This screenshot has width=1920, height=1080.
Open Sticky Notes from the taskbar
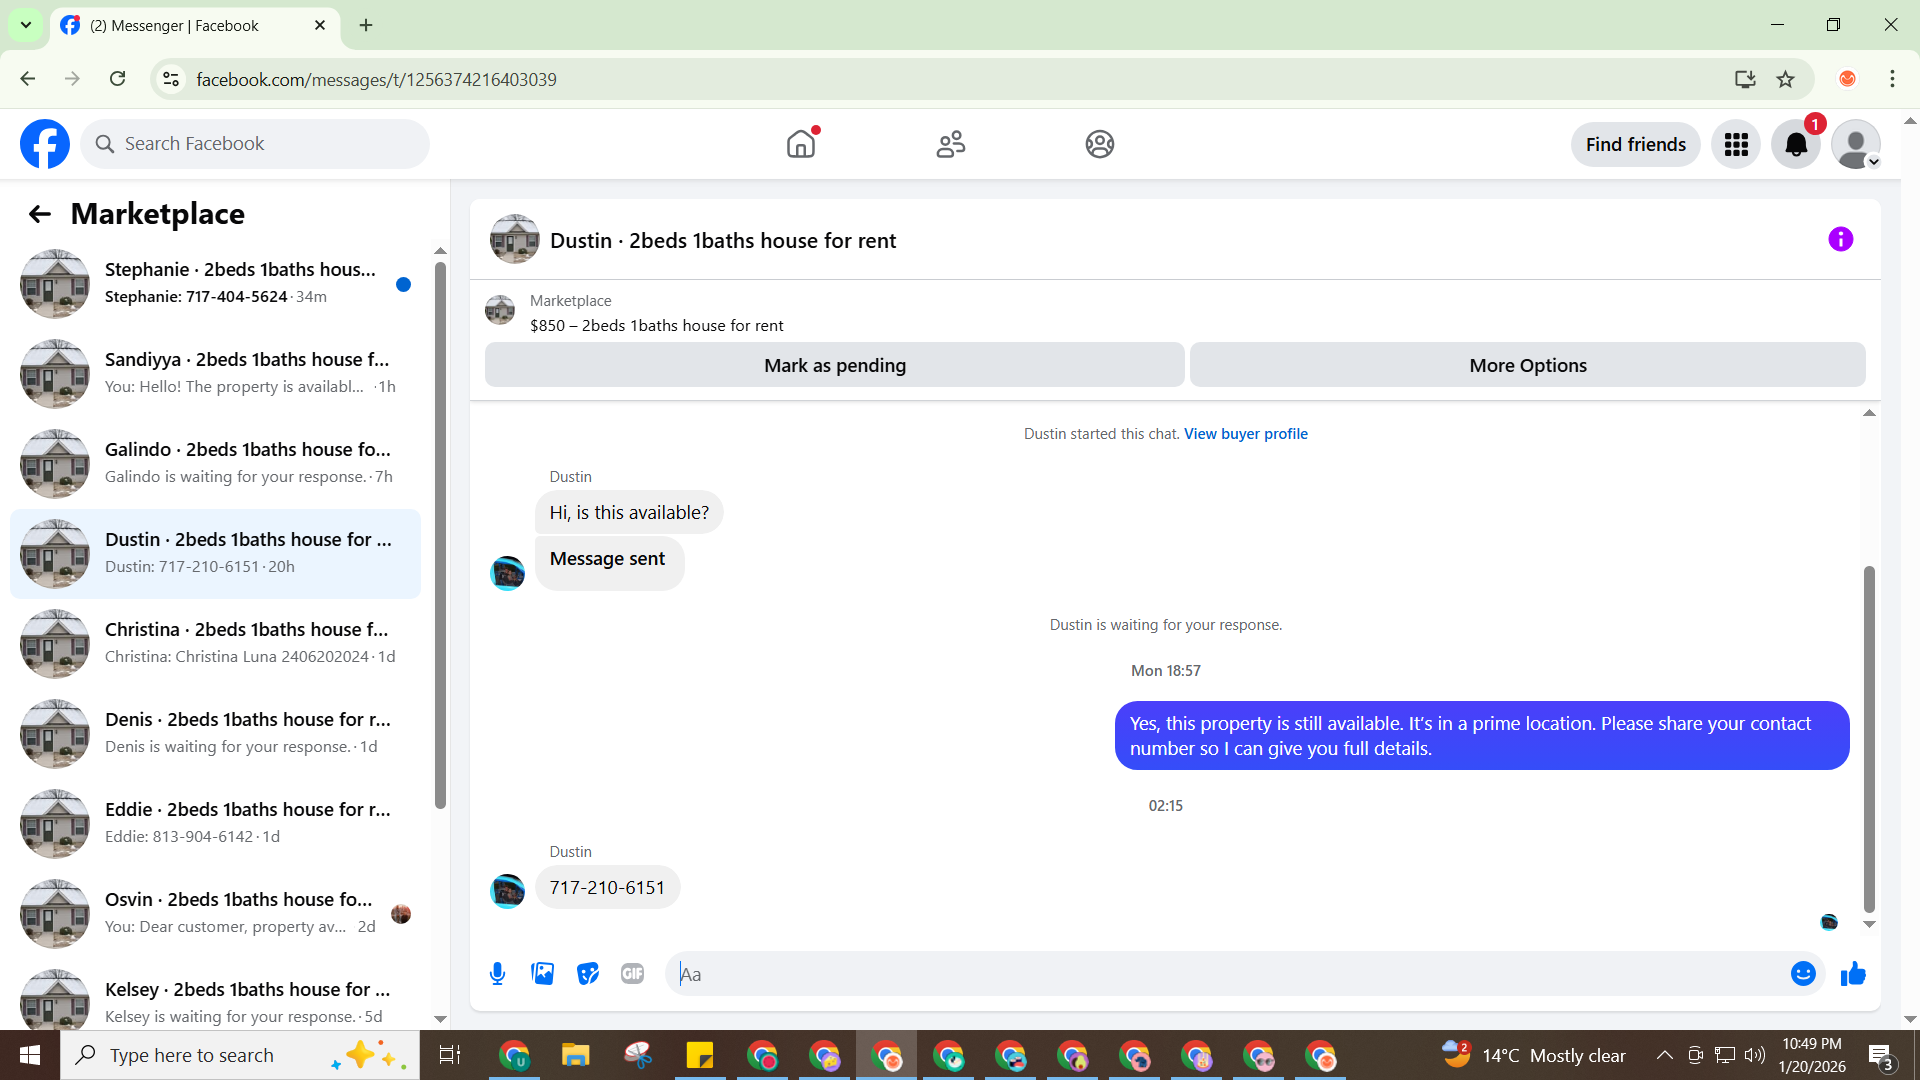click(x=699, y=1055)
